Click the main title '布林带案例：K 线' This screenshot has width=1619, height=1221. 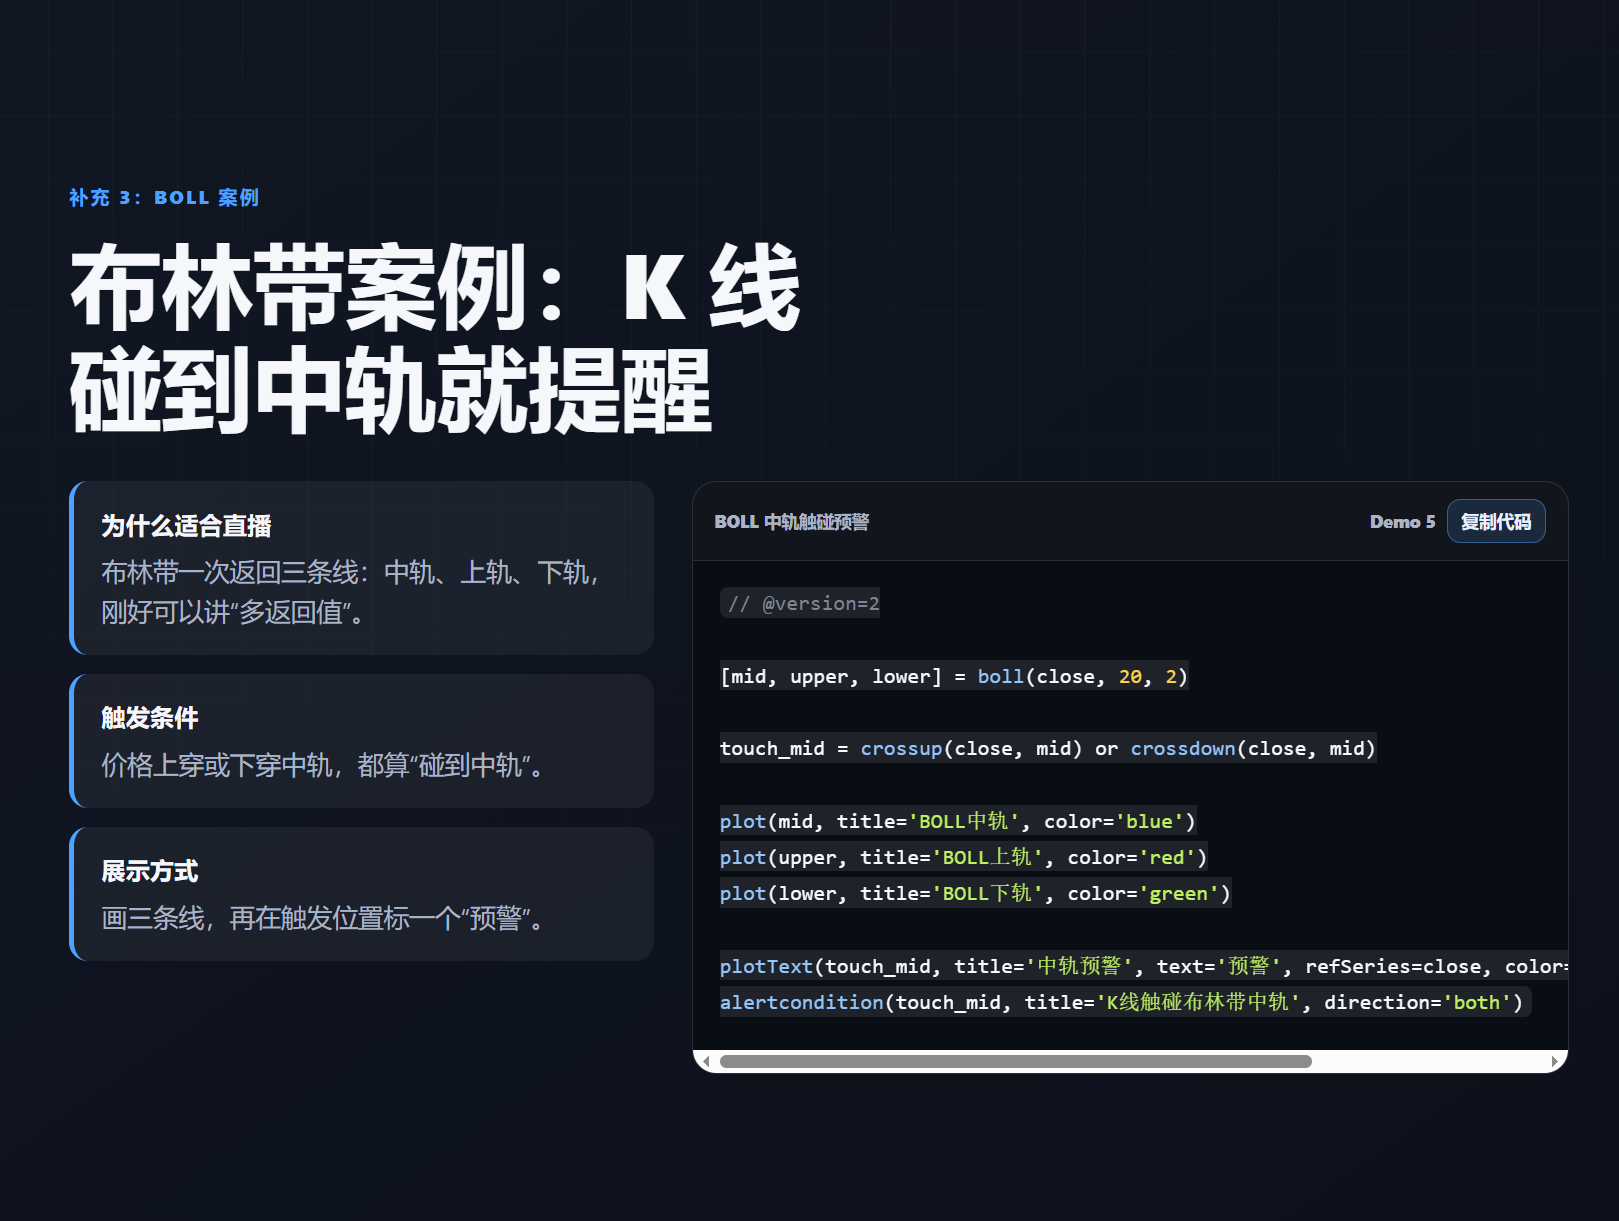click(436, 287)
